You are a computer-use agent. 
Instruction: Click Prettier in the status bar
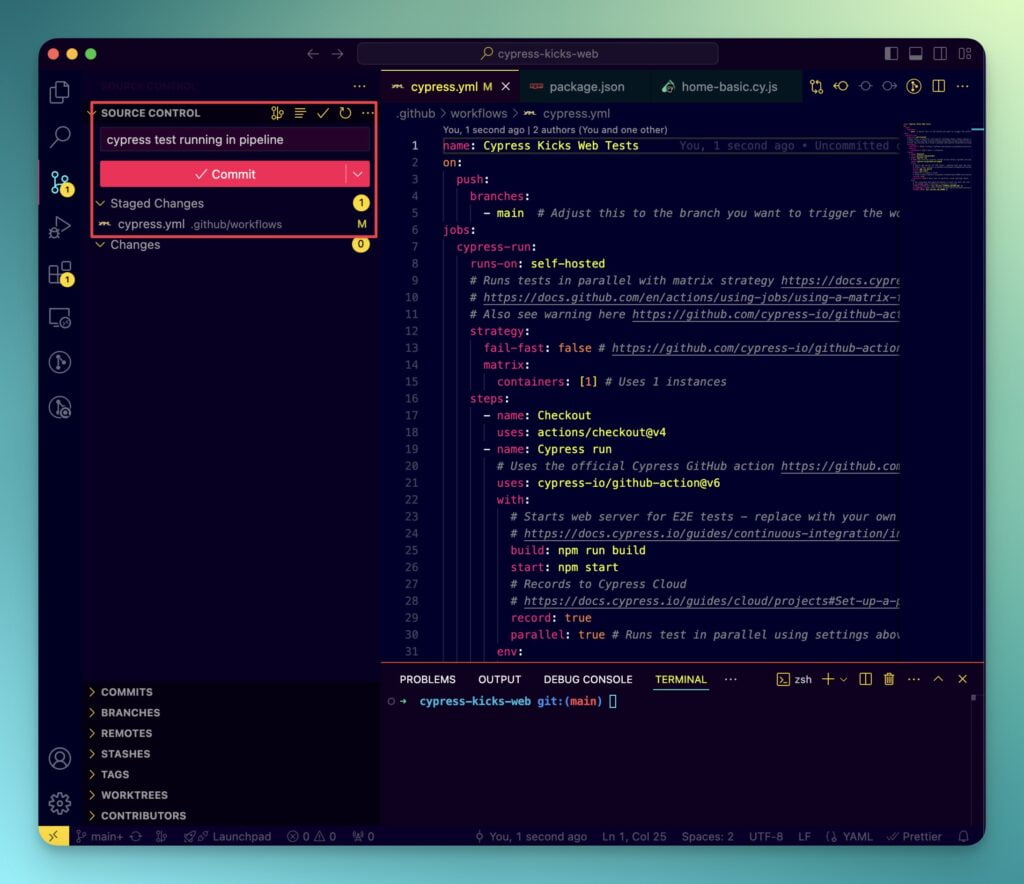(x=914, y=836)
